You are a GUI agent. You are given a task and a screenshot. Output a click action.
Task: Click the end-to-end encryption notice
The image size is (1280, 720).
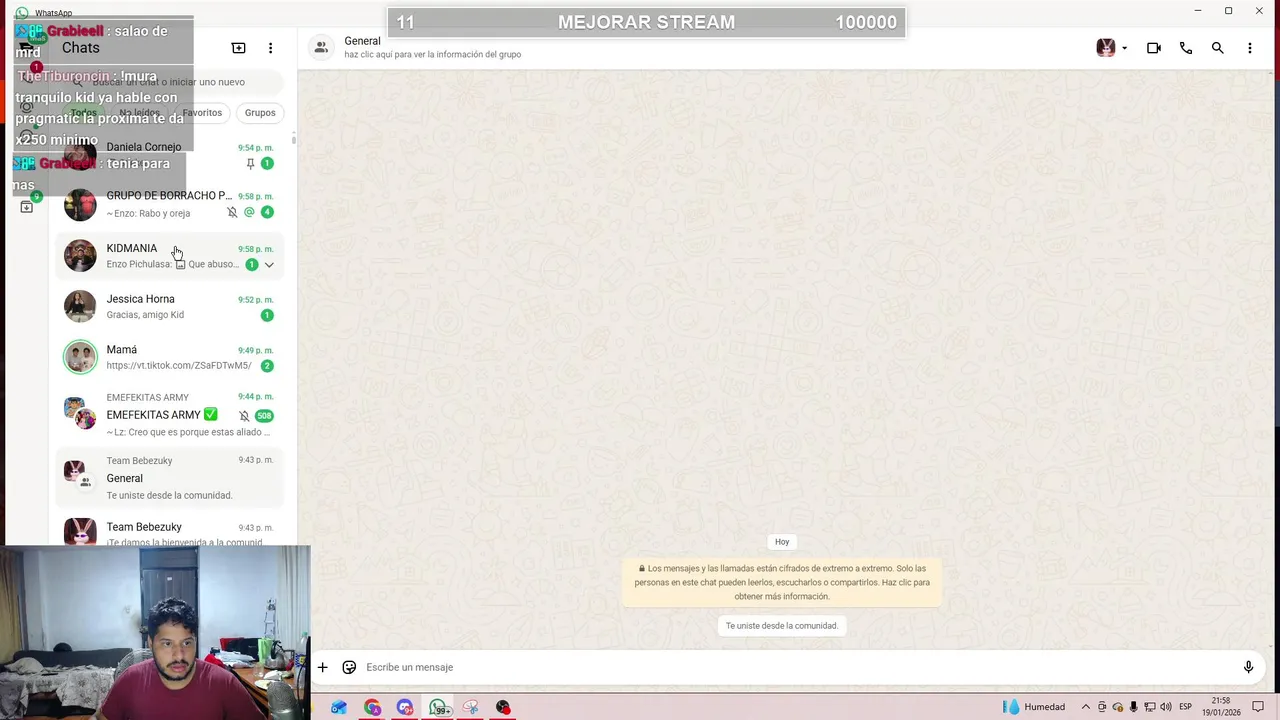coord(782,582)
